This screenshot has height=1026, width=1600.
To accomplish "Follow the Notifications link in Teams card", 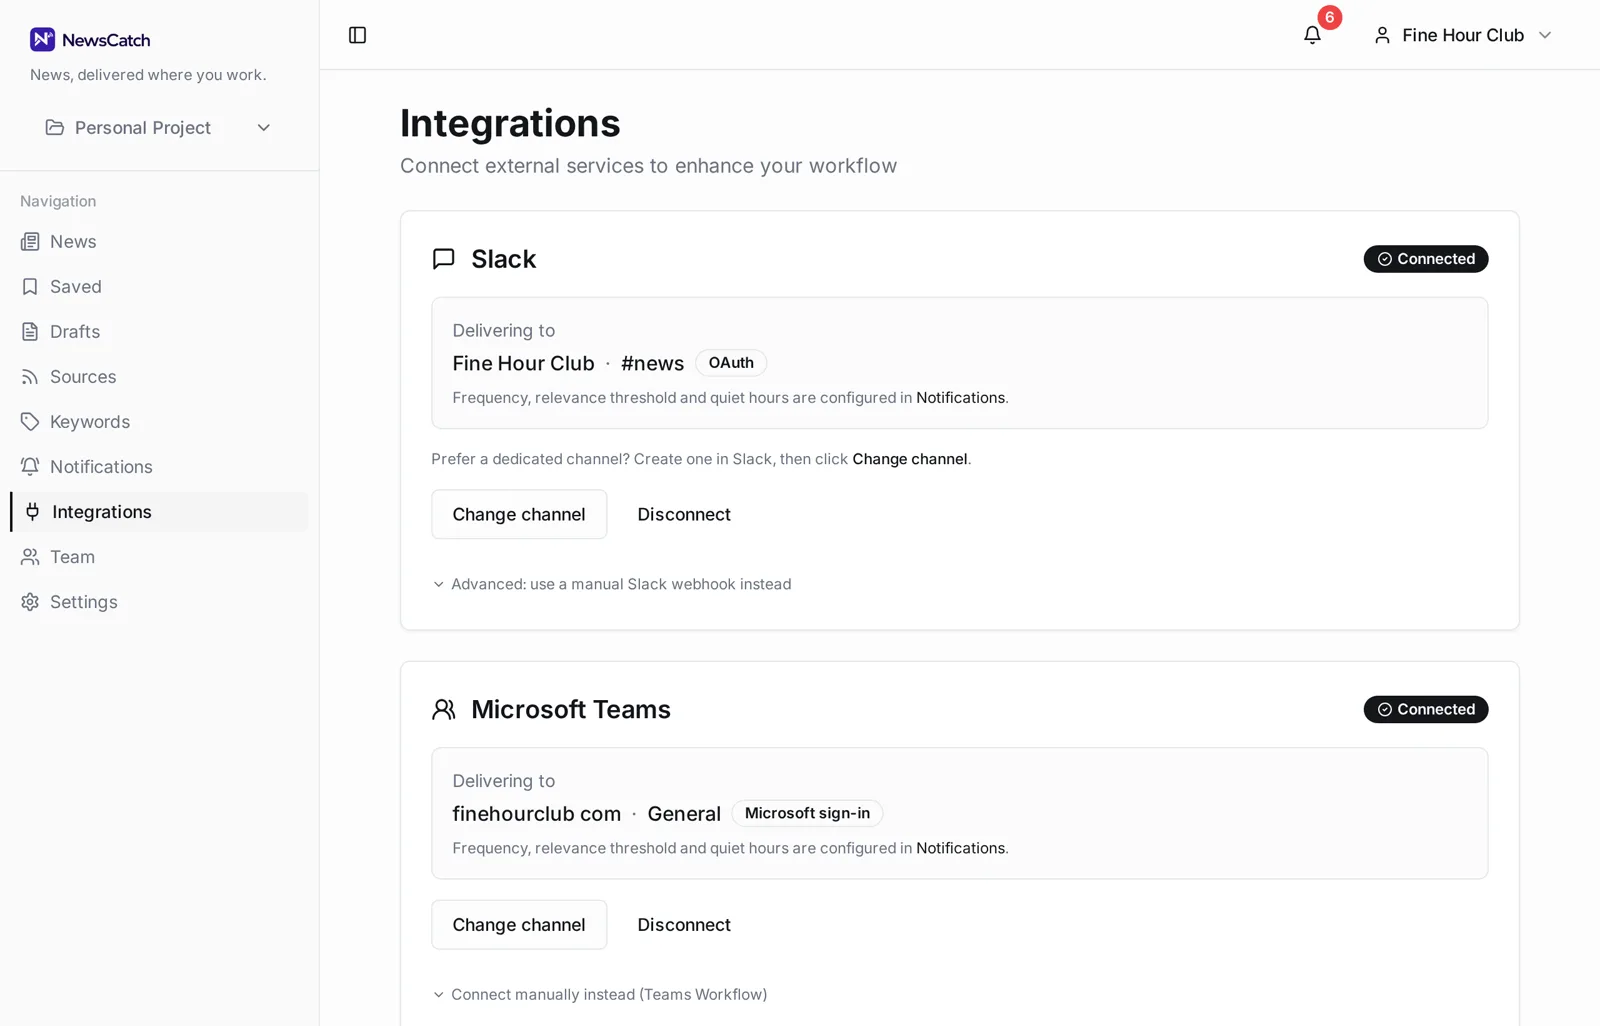I will click(960, 848).
